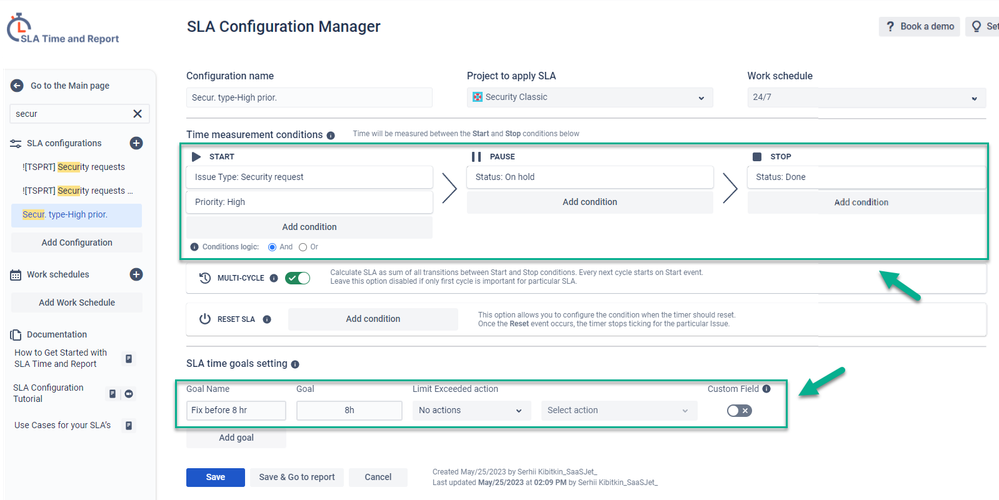The image size is (999, 500).
Task: Click the RESET SLA power icon
Action: click(205, 319)
